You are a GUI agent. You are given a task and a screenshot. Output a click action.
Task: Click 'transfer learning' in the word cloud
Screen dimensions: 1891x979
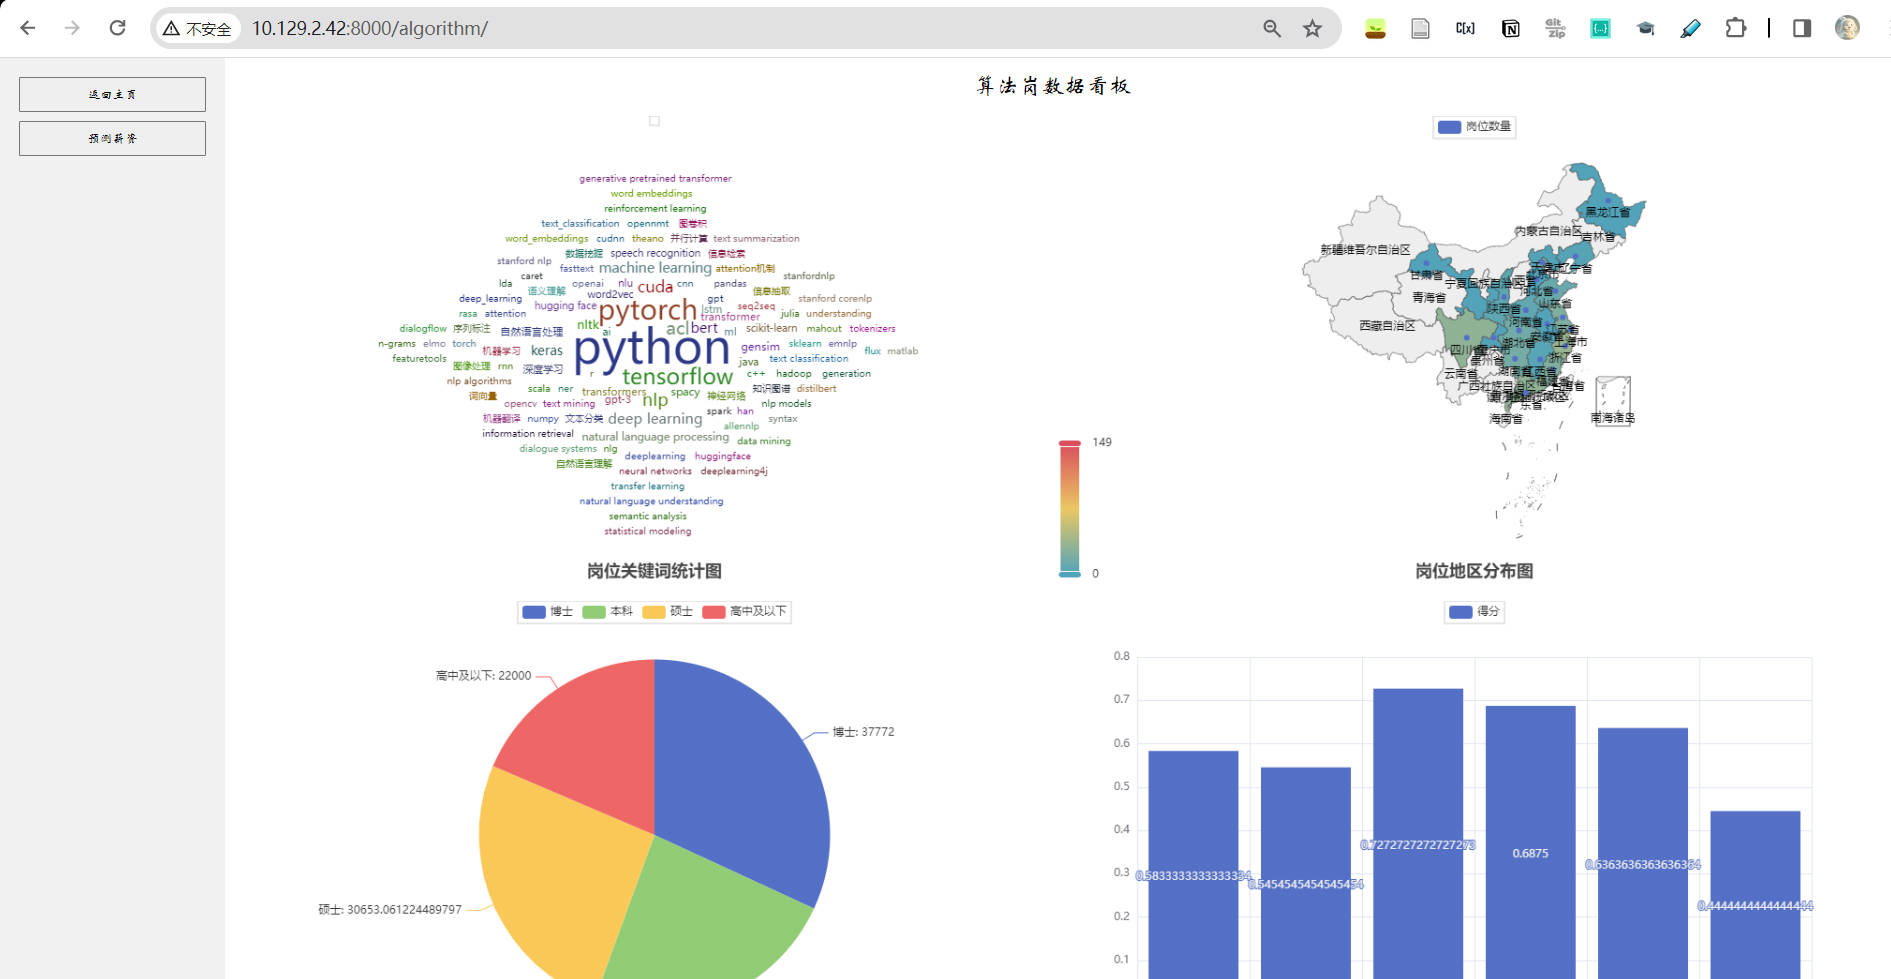coord(647,486)
